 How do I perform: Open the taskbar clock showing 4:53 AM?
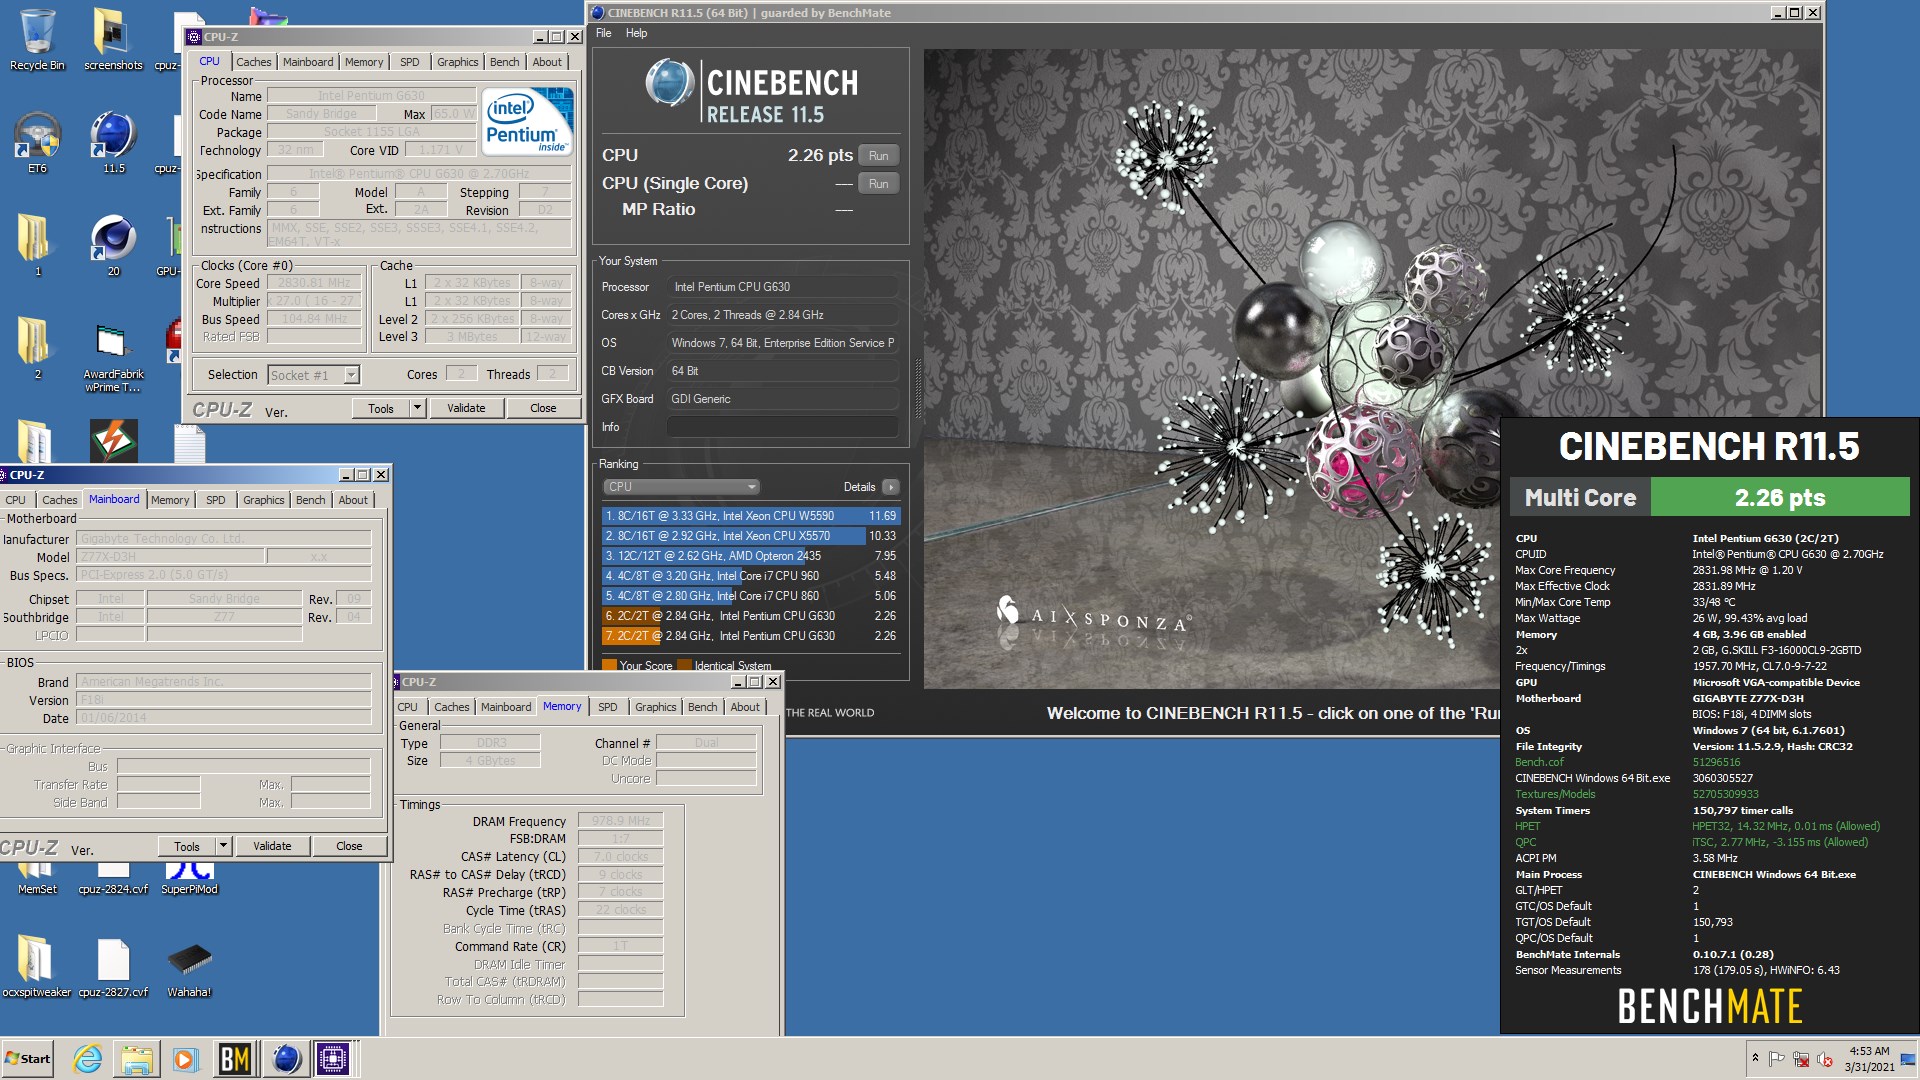[1869, 1059]
